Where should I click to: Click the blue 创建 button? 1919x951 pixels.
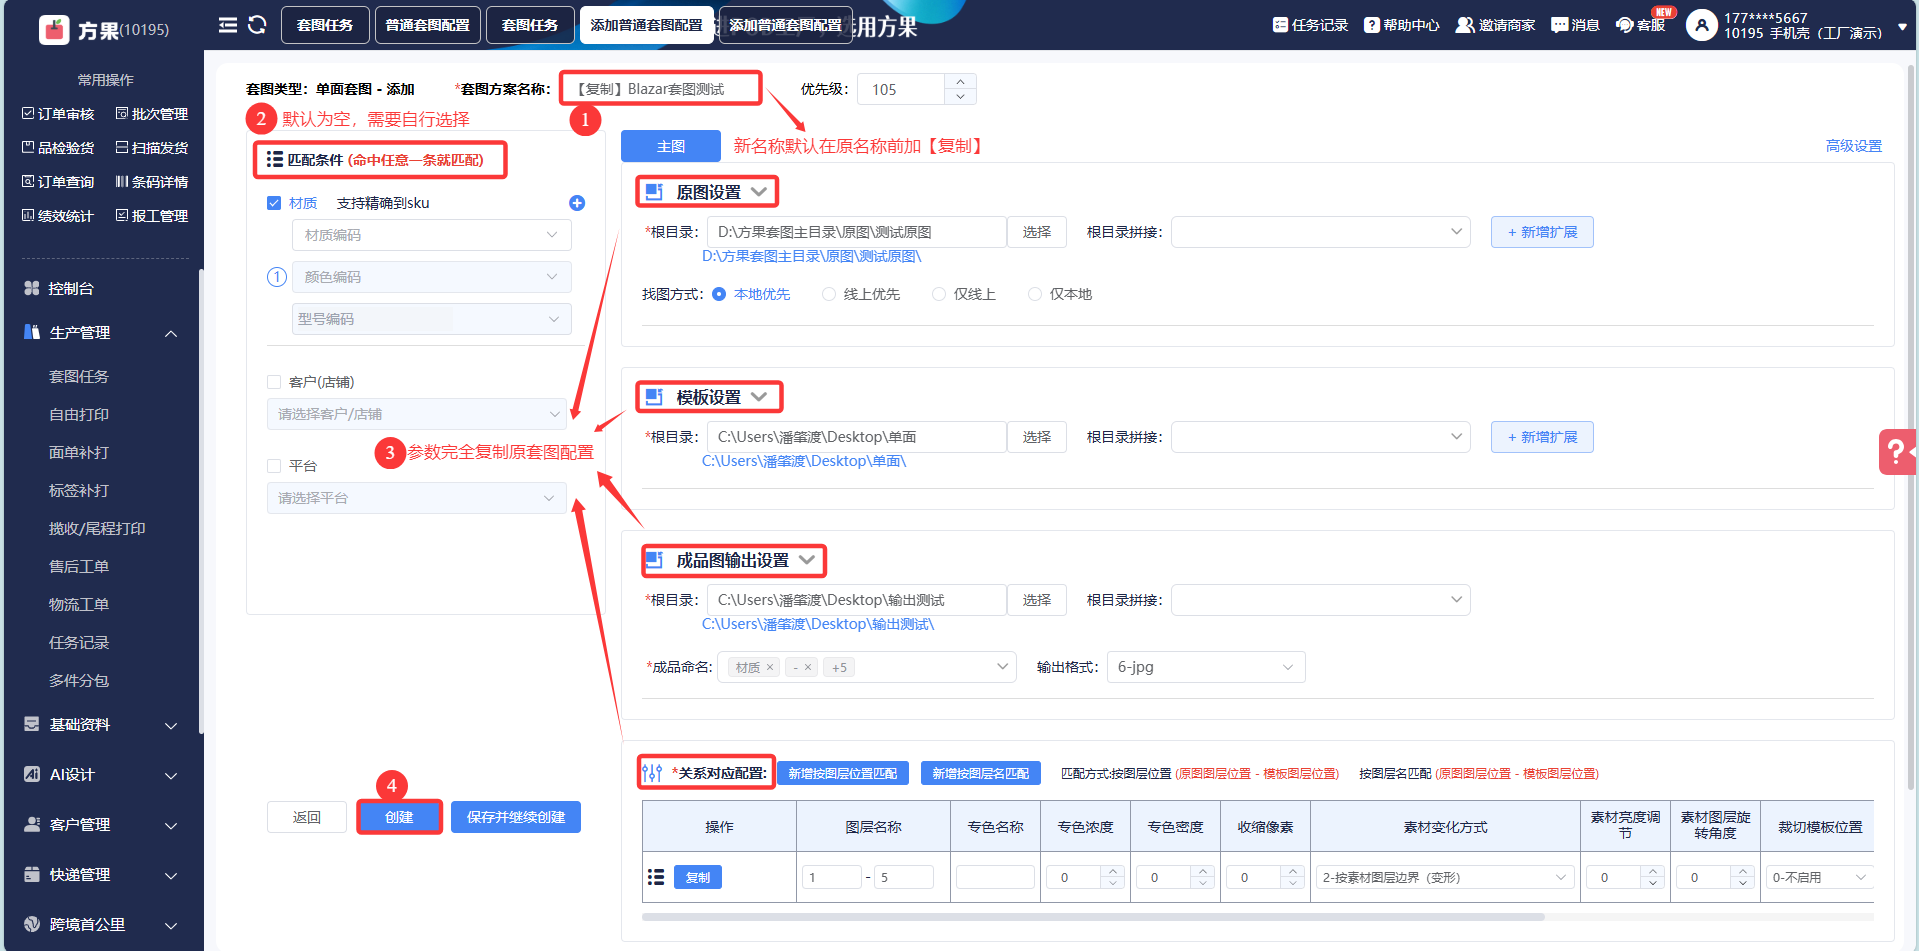399,817
